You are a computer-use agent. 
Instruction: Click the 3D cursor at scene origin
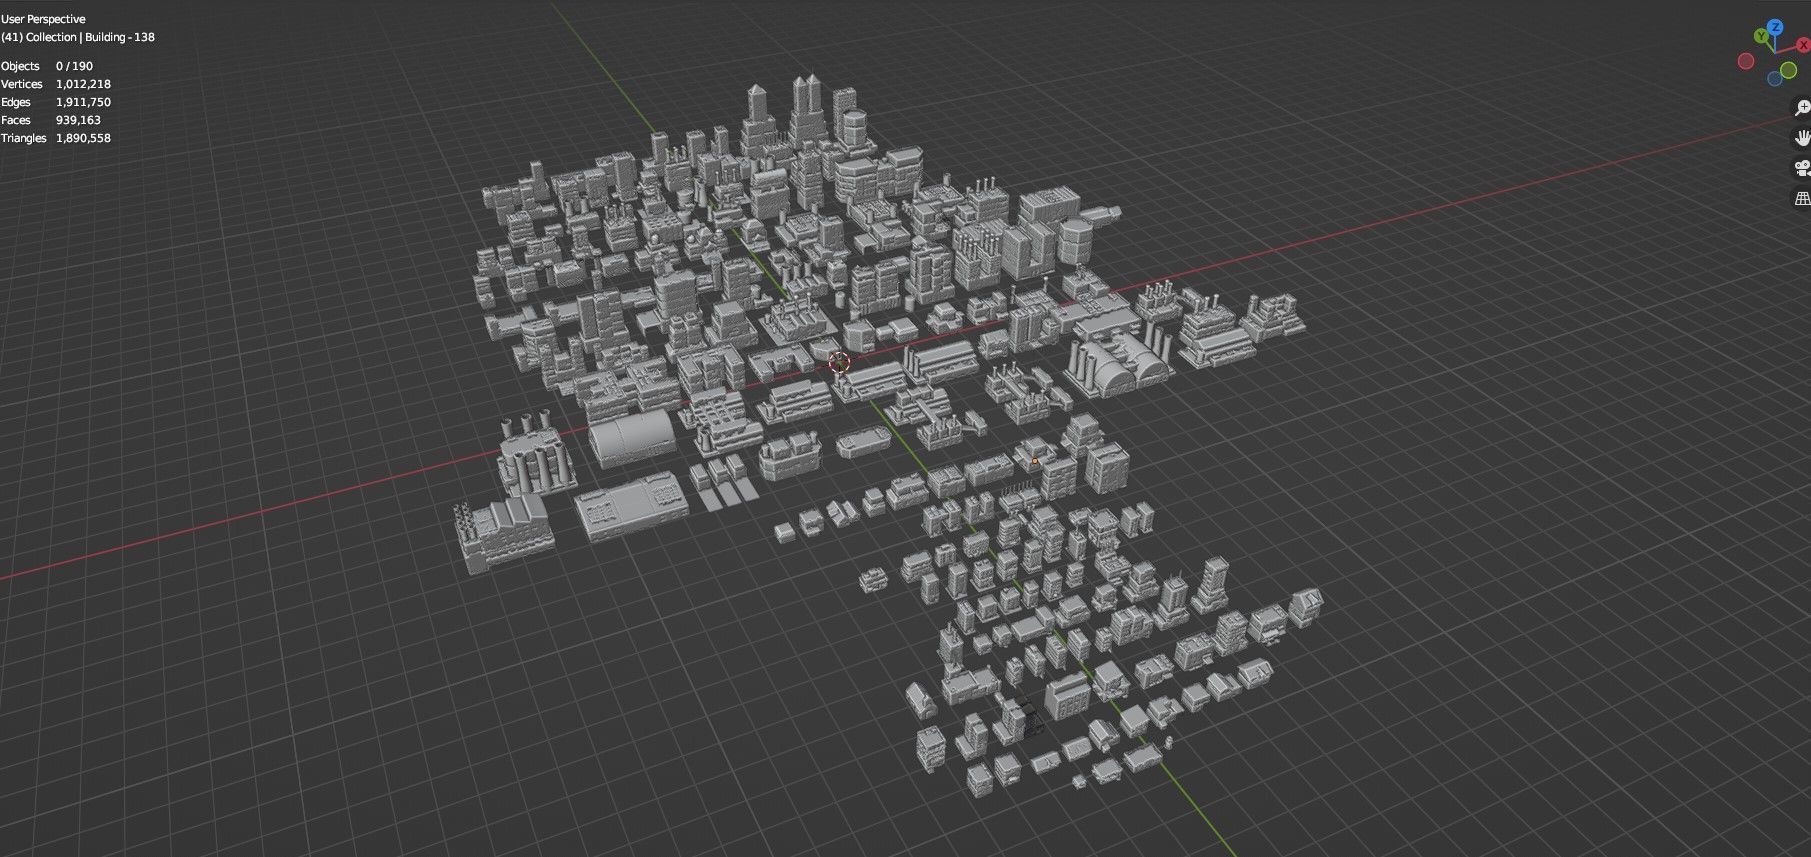(x=839, y=363)
